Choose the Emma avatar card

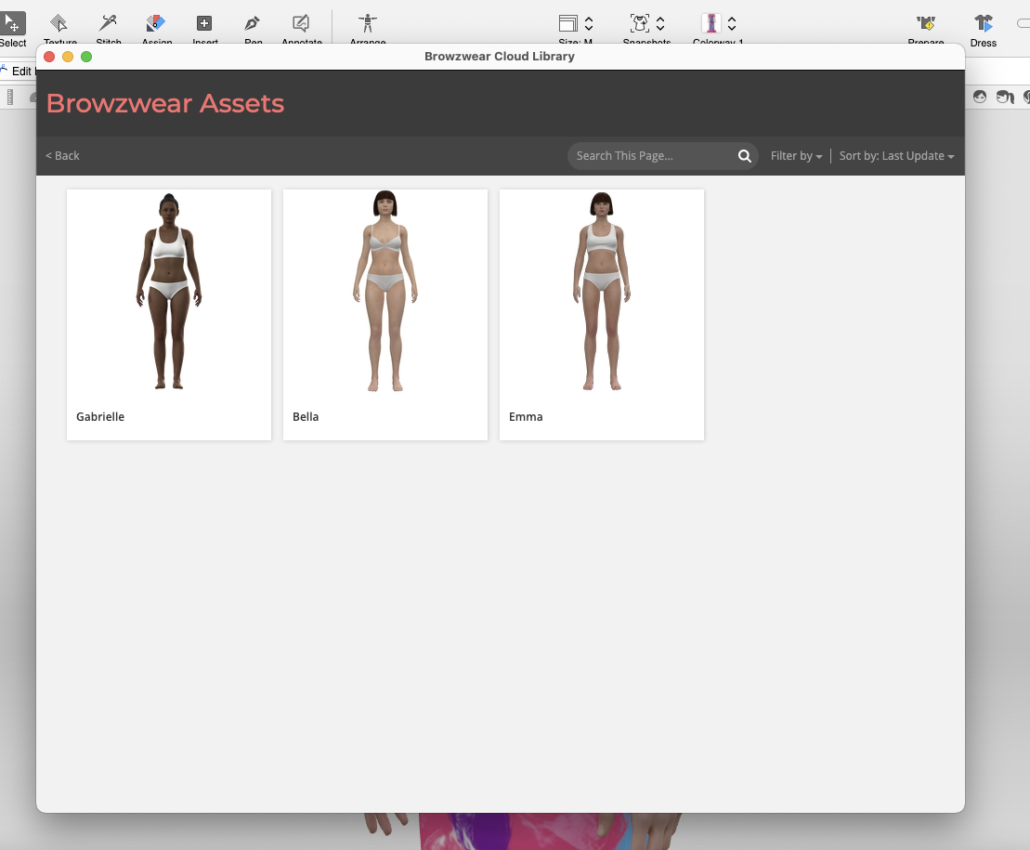[x=601, y=300]
